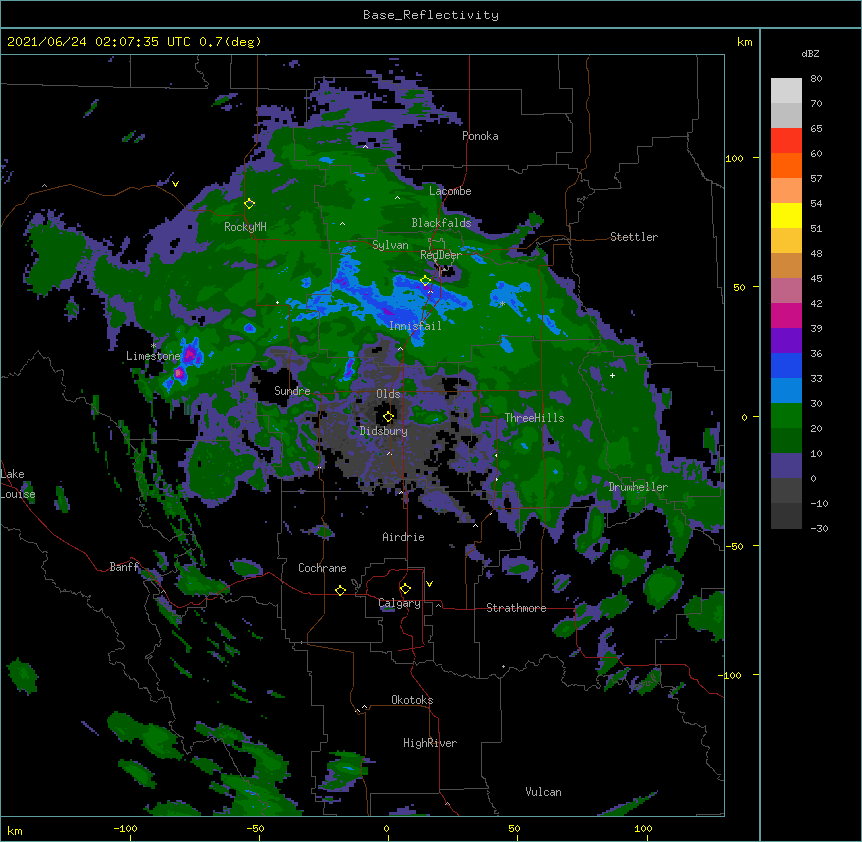
Task: Select the HighRiver label
Action: [x=430, y=743]
